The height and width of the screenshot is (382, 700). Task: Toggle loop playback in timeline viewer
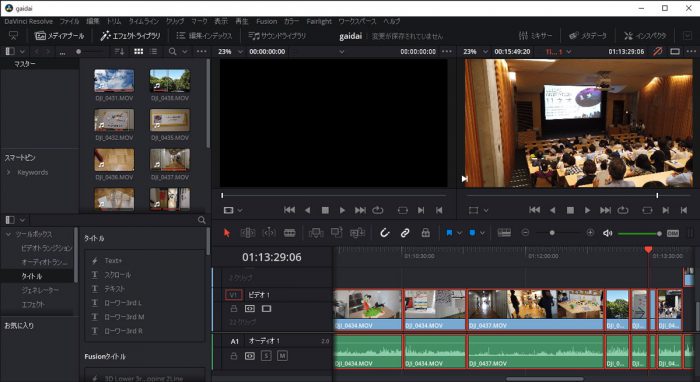pyautogui.click(x=623, y=210)
